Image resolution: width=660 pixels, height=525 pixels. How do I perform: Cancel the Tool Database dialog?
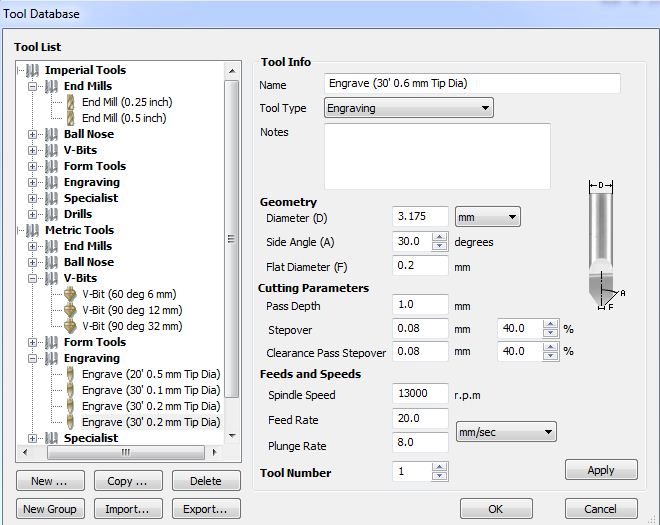[x=601, y=509]
